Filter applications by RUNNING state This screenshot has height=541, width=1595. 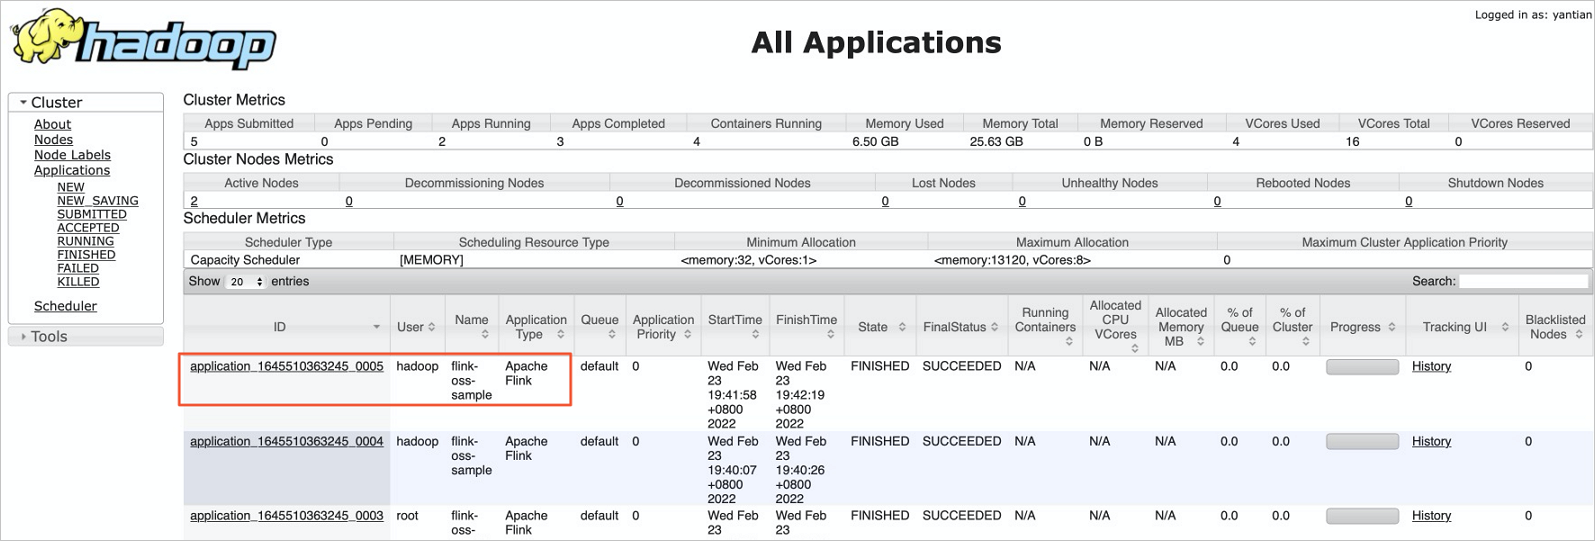coord(85,241)
